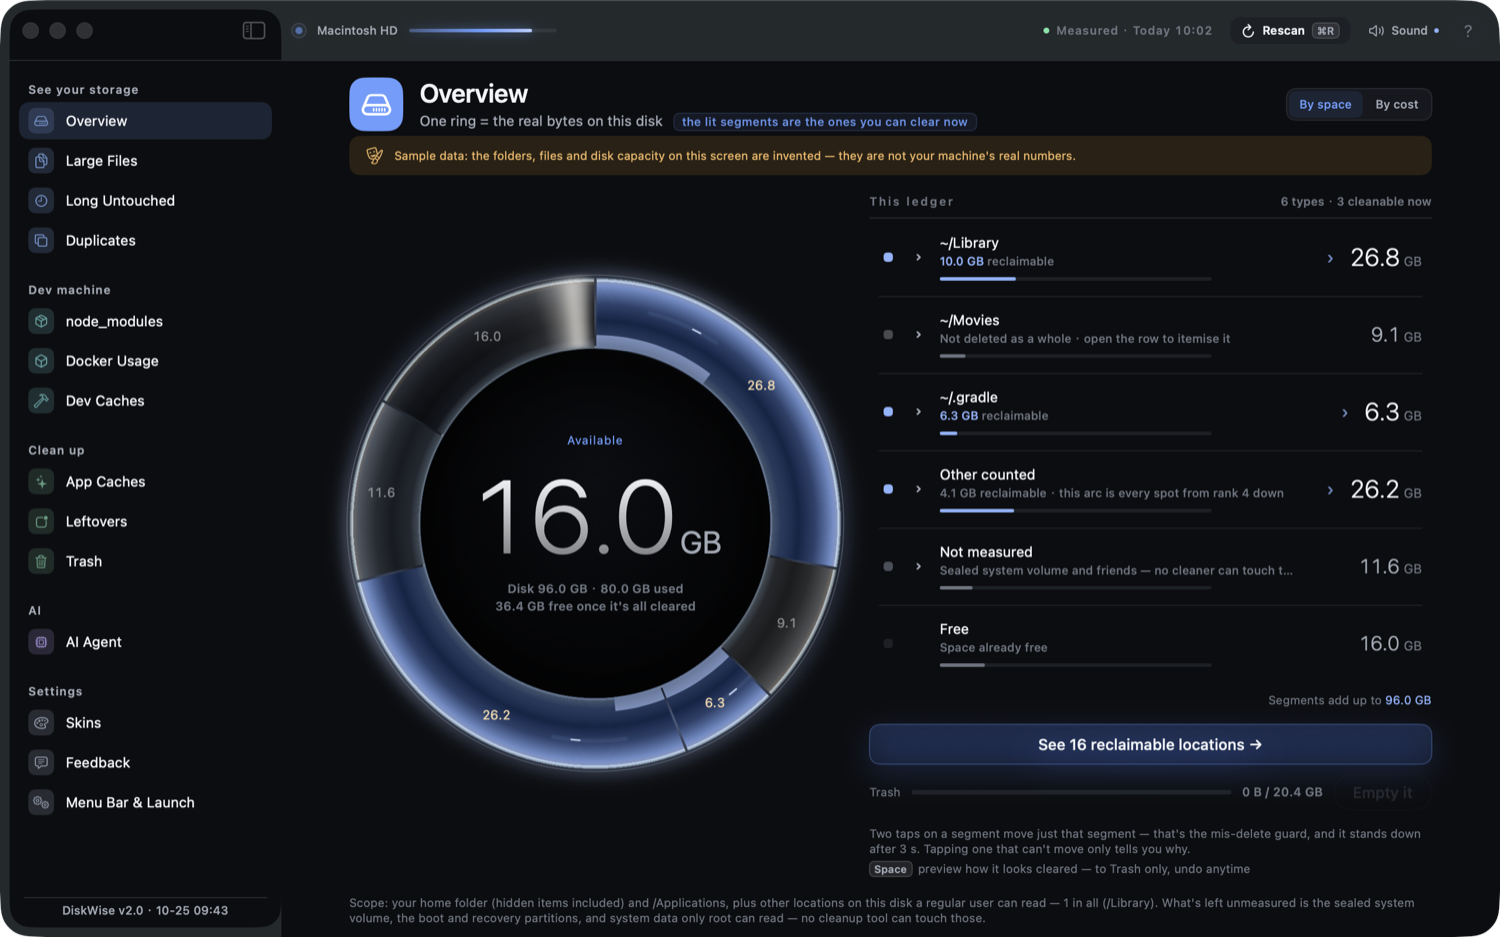The width and height of the screenshot is (1500, 937).
Task: Open the Duplicates section
Action: (145, 241)
